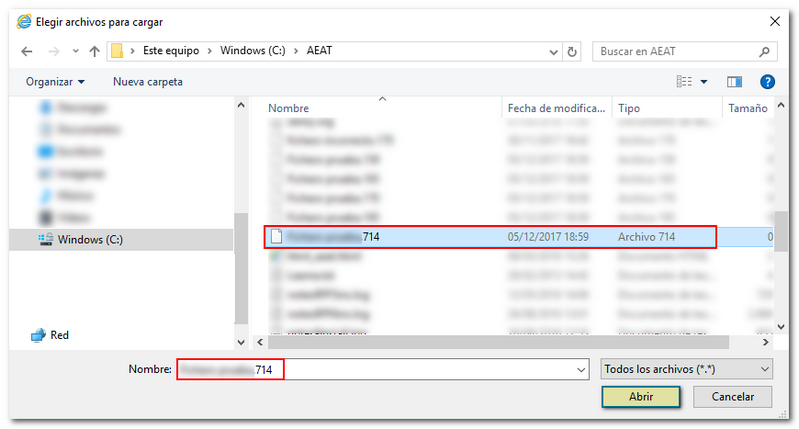Image resolution: width=799 pixels, height=429 pixels.
Task: Toggle the preview pane icon
Action: point(734,82)
